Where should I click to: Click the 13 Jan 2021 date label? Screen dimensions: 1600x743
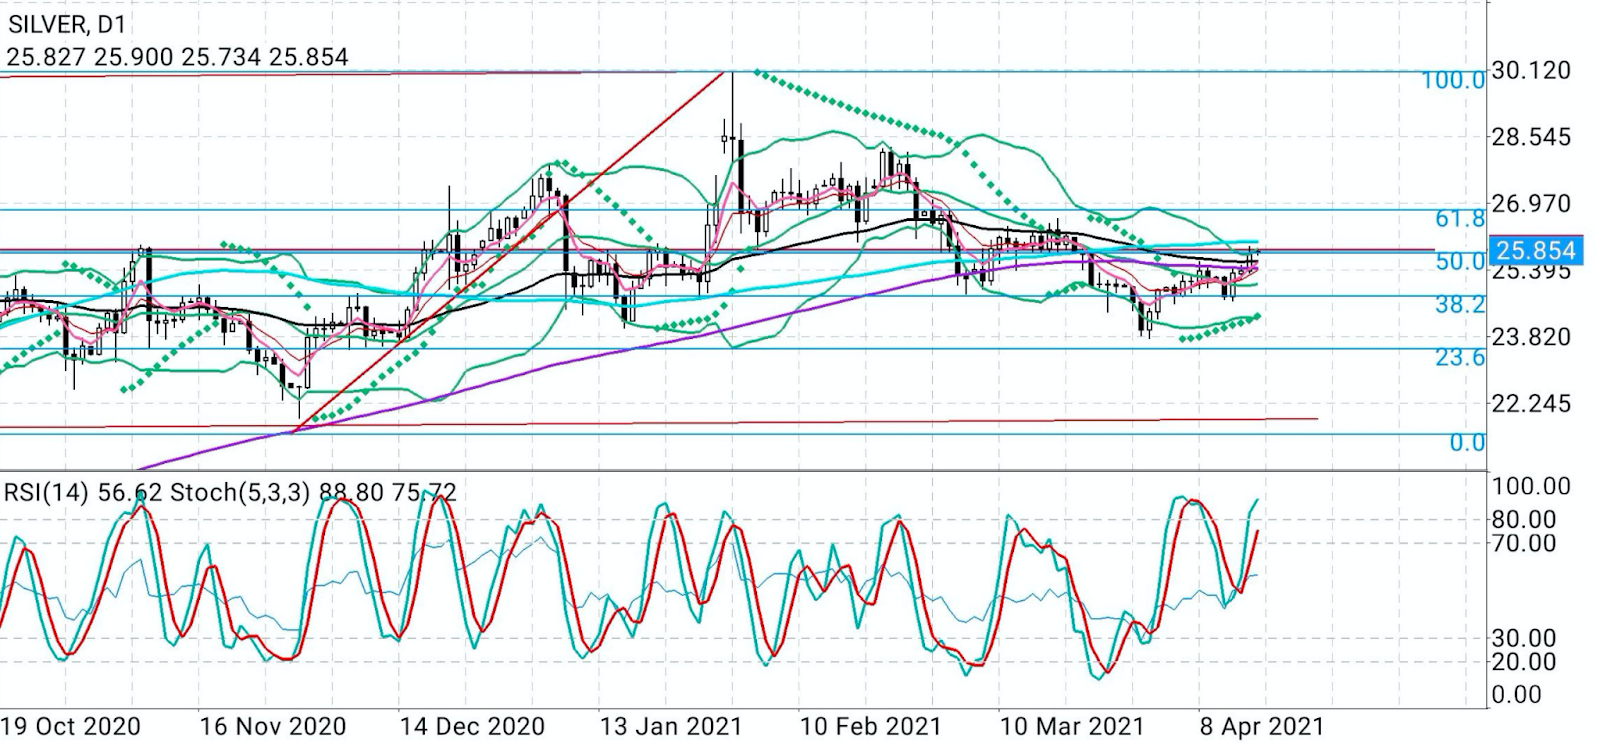(670, 726)
